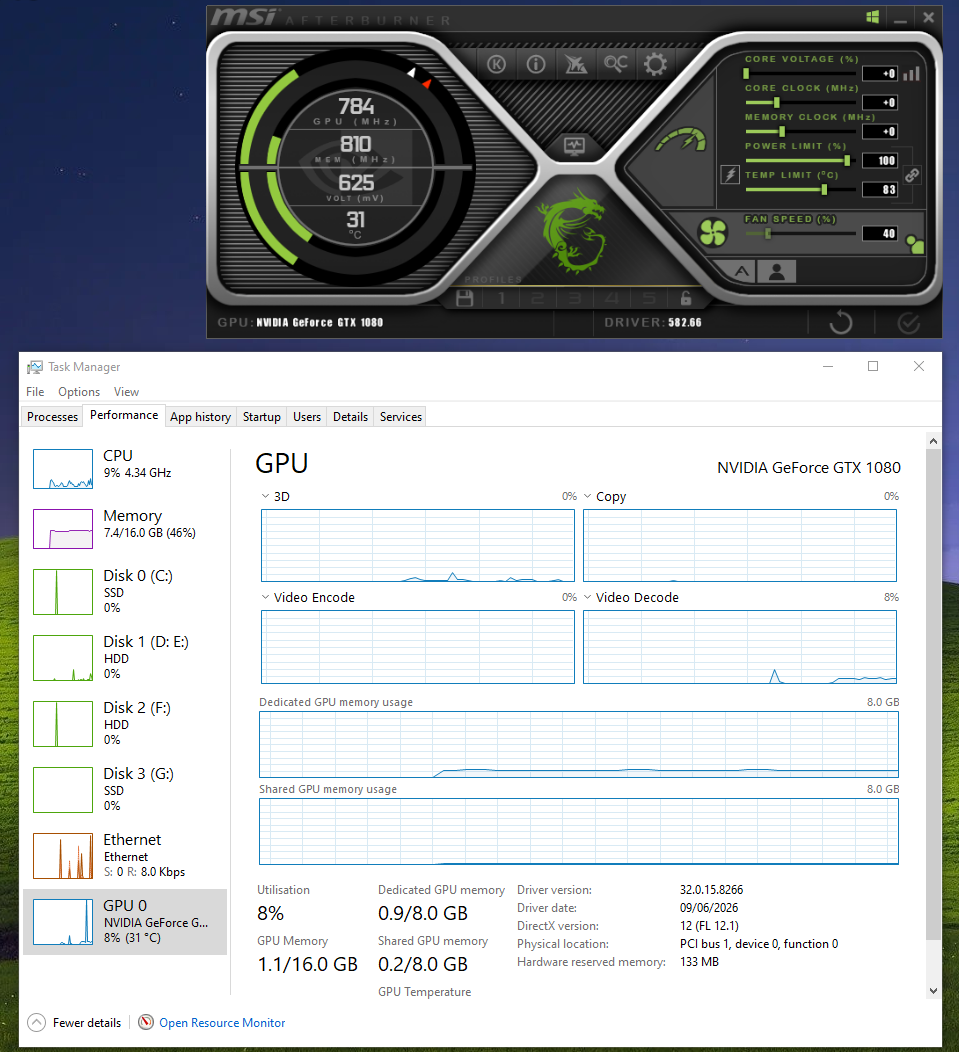
Task: Switch to the App history tab
Action: (200, 417)
